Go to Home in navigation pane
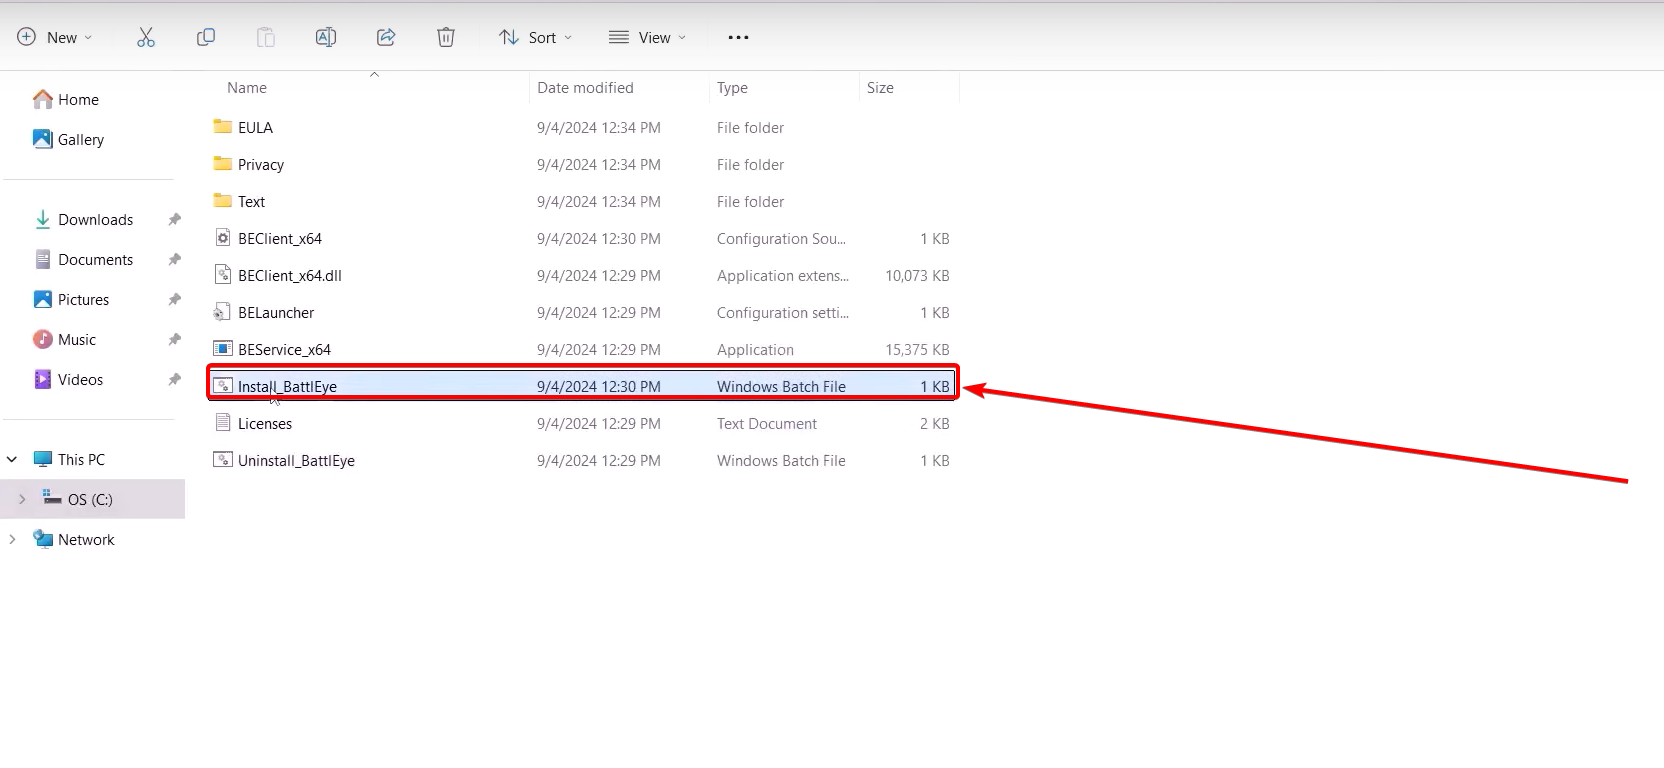Image resolution: width=1664 pixels, height=768 pixels. click(66, 99)
